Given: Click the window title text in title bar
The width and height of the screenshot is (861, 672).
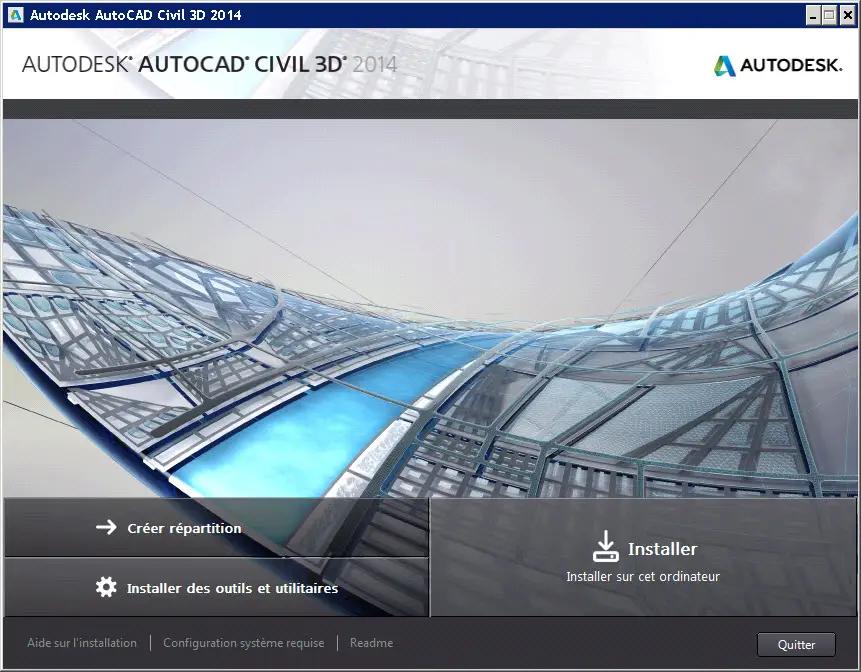Looking at the screenshot, I should click(x=136, y=15).
